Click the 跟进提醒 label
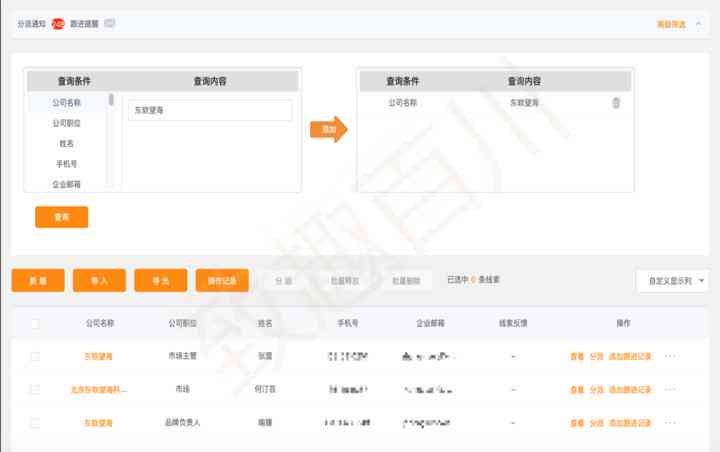 coord(84,24)
